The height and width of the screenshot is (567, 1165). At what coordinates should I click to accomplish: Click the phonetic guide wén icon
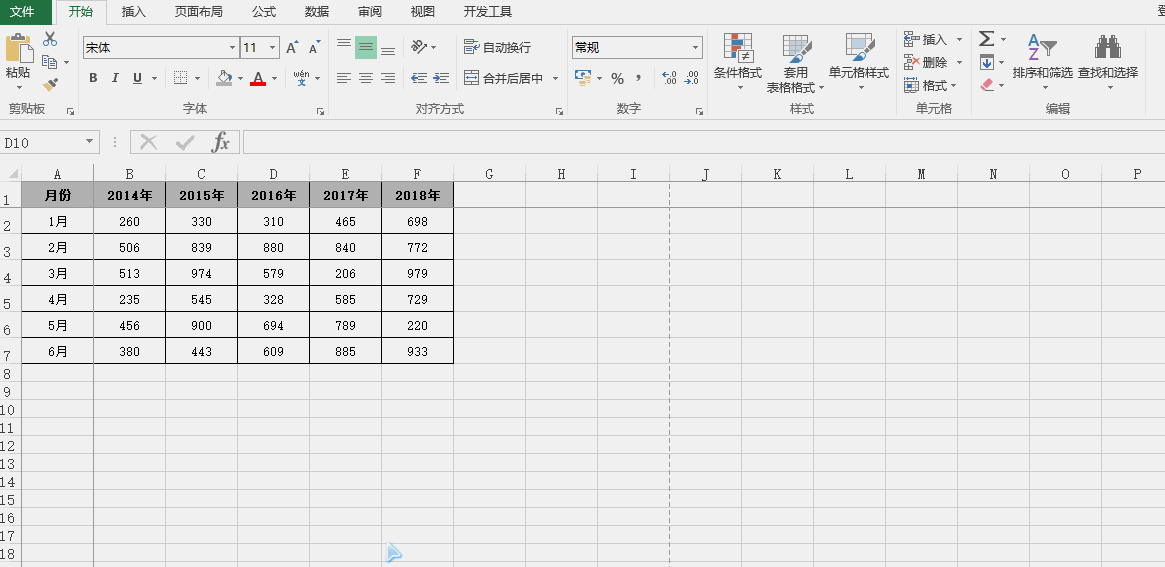[x=301, y=78]
